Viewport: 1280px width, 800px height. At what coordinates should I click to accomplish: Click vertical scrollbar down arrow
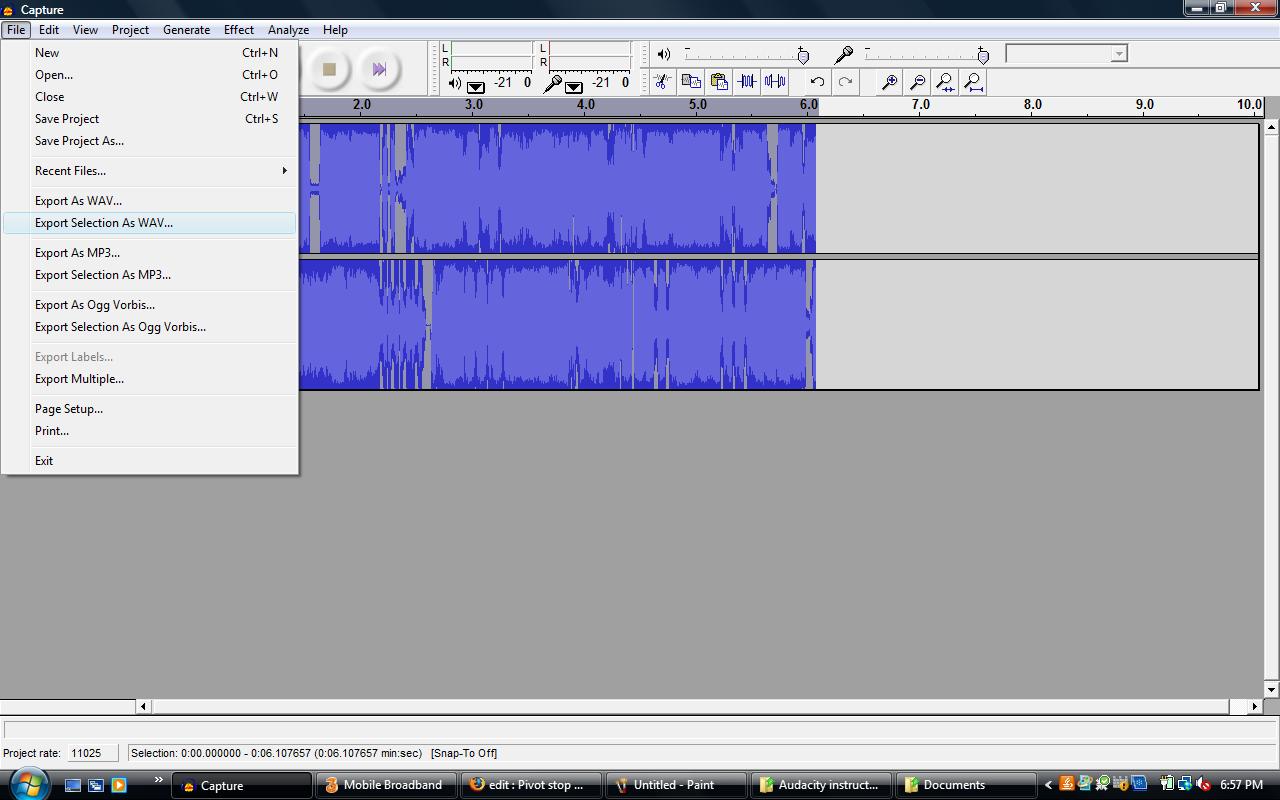click(1271, 690)
